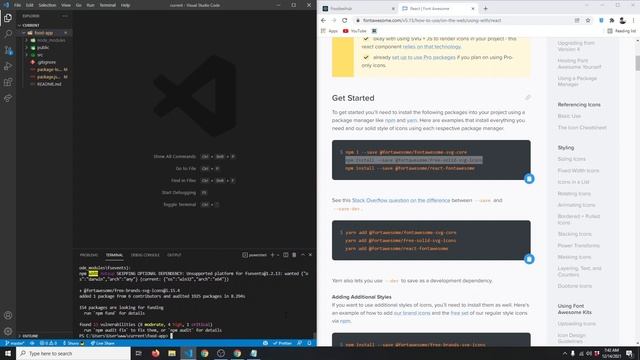640x360 pixels.
Task: Open the Chrome three-dot menu
Action: pos(633,20)
